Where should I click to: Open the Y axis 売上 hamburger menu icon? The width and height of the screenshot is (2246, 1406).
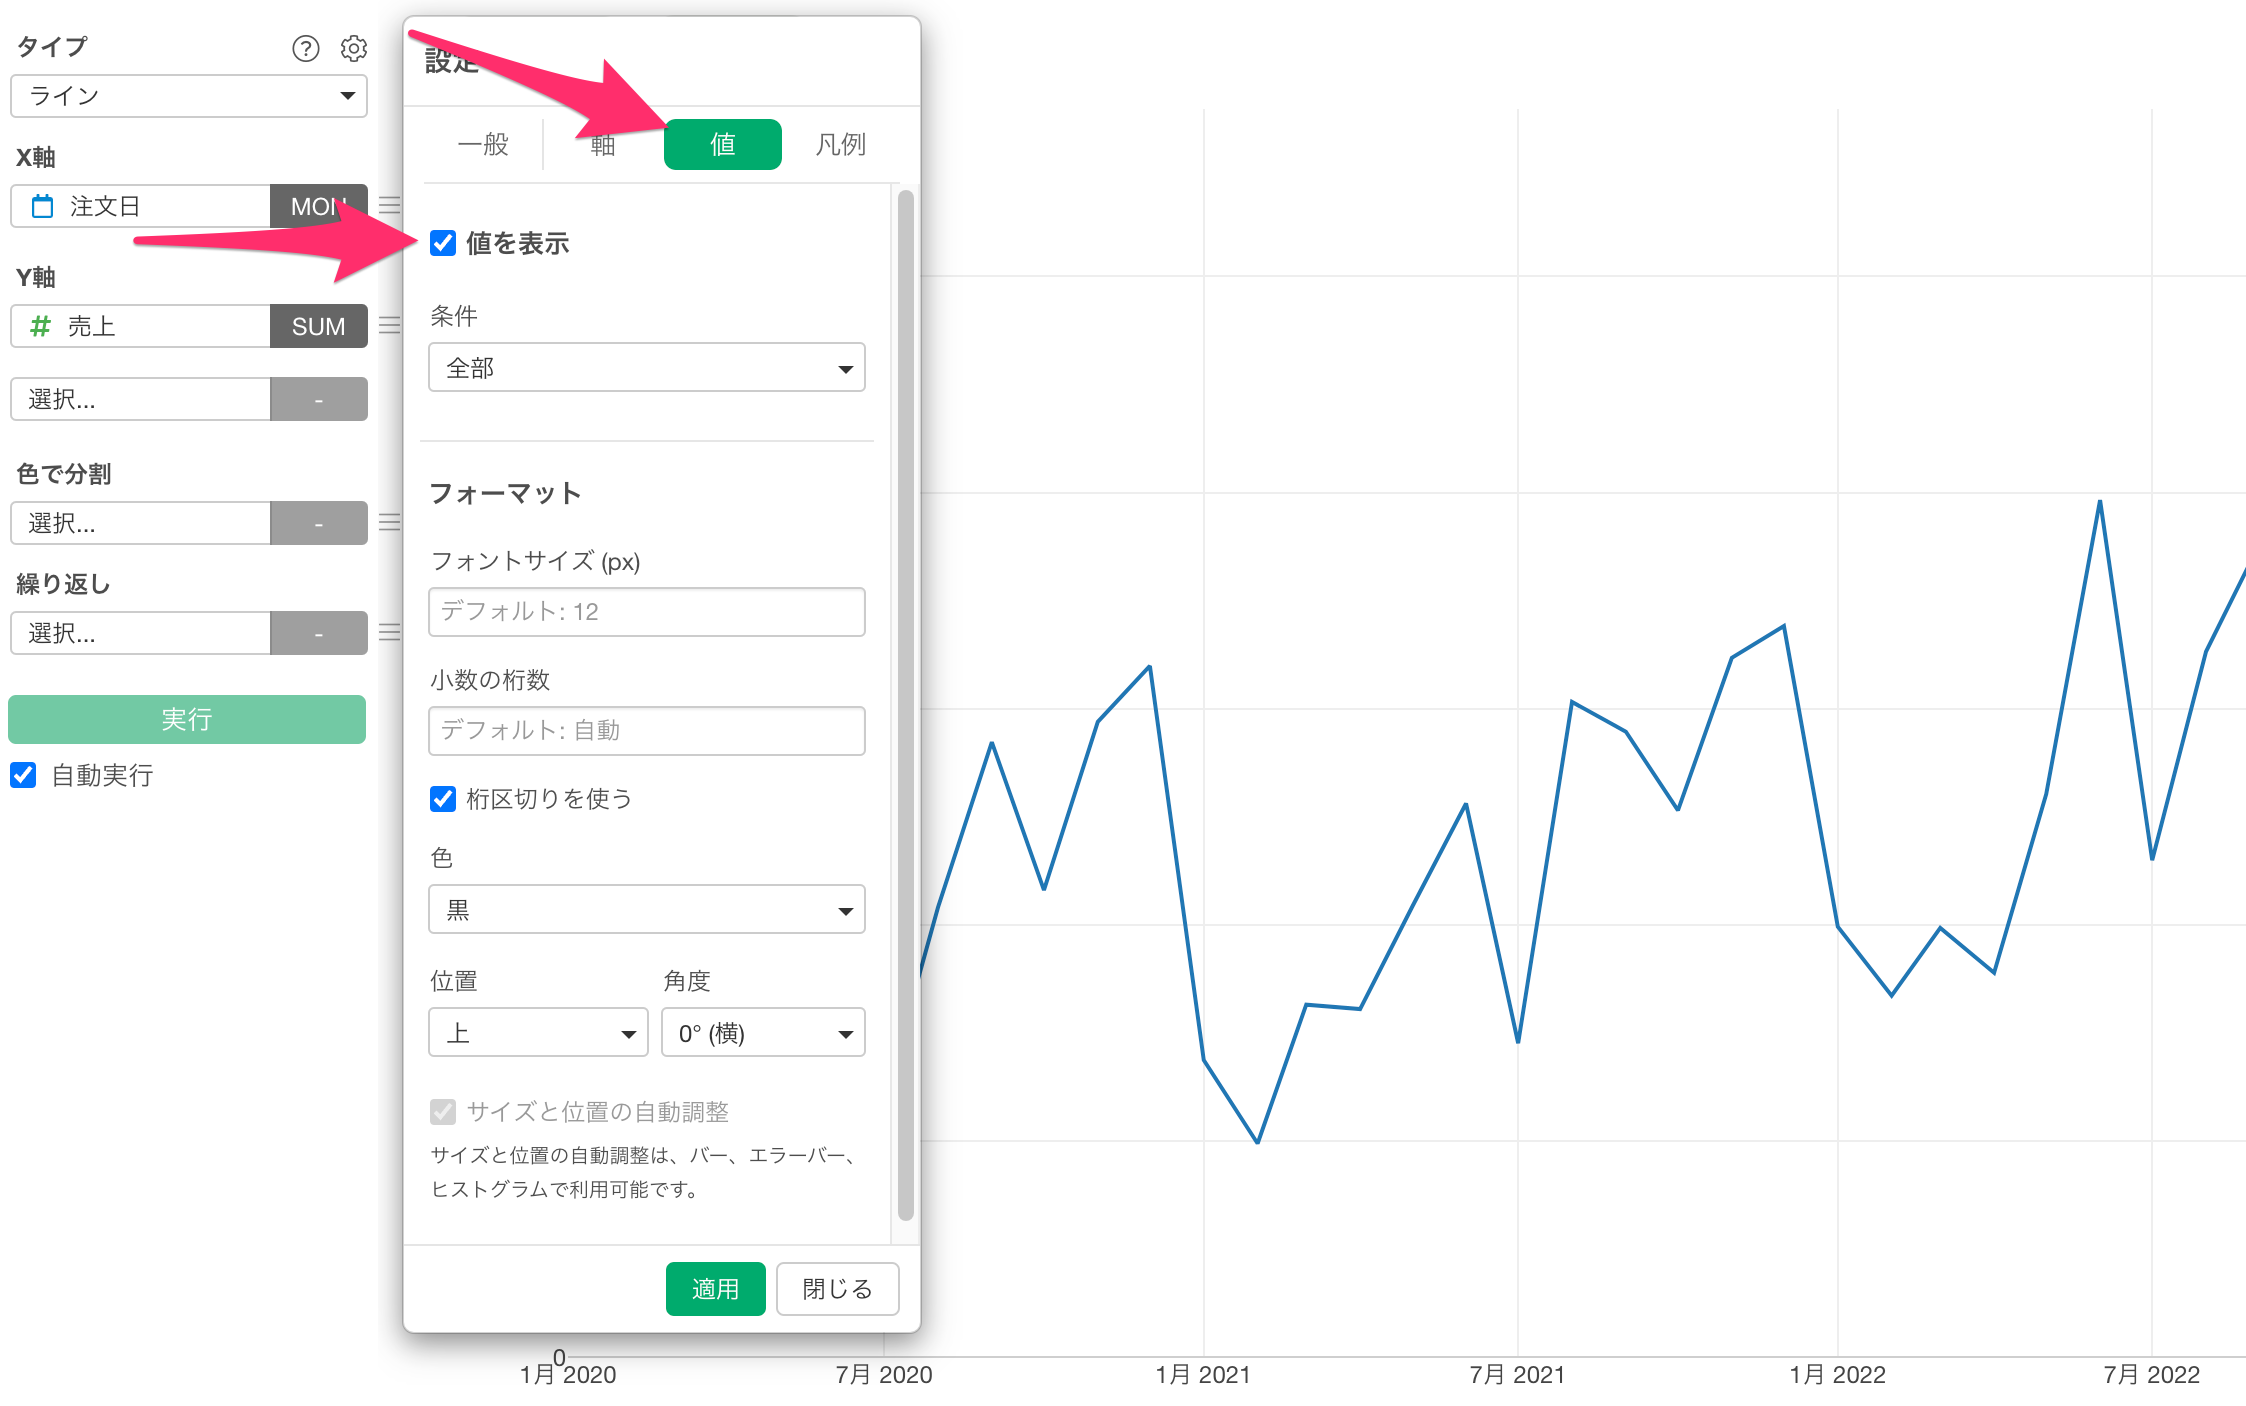[x=389, y=325]
